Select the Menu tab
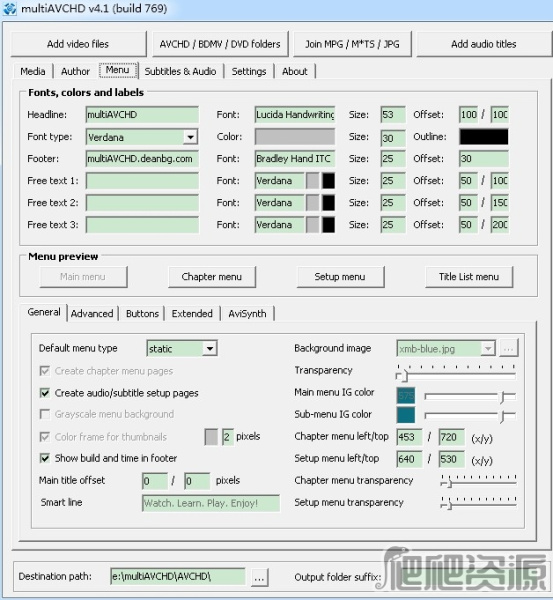 [118, 70]
